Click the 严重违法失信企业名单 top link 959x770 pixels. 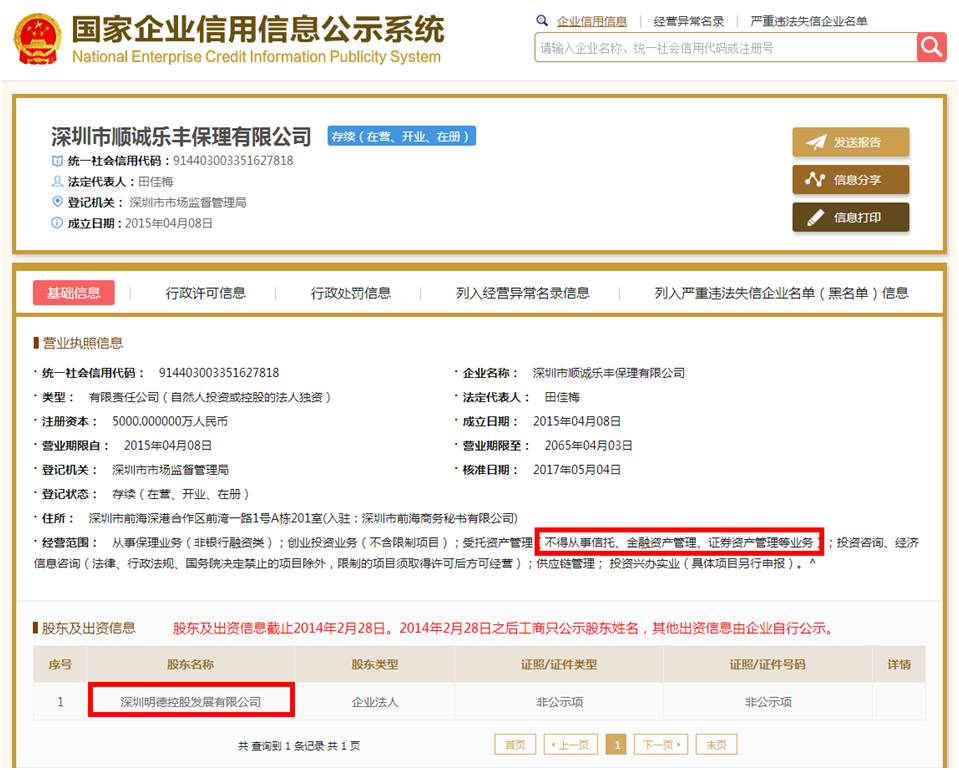click(x=808, y=21)
